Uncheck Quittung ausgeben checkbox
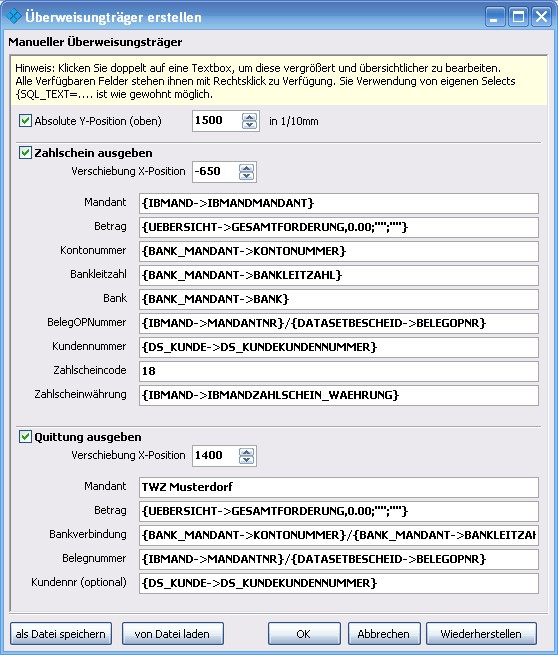Viewport: 558px width, 655px height. coord(25,437)
